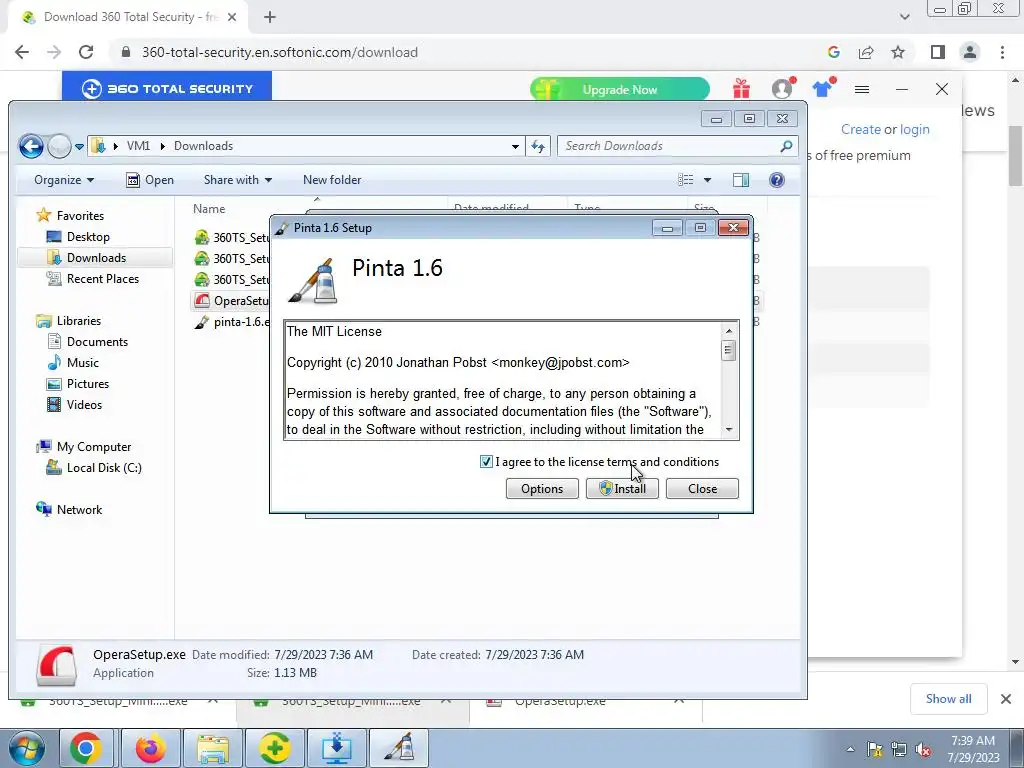1024x768 pixels.
Task: Click volume icon in system tray
Action: point(923,750)
